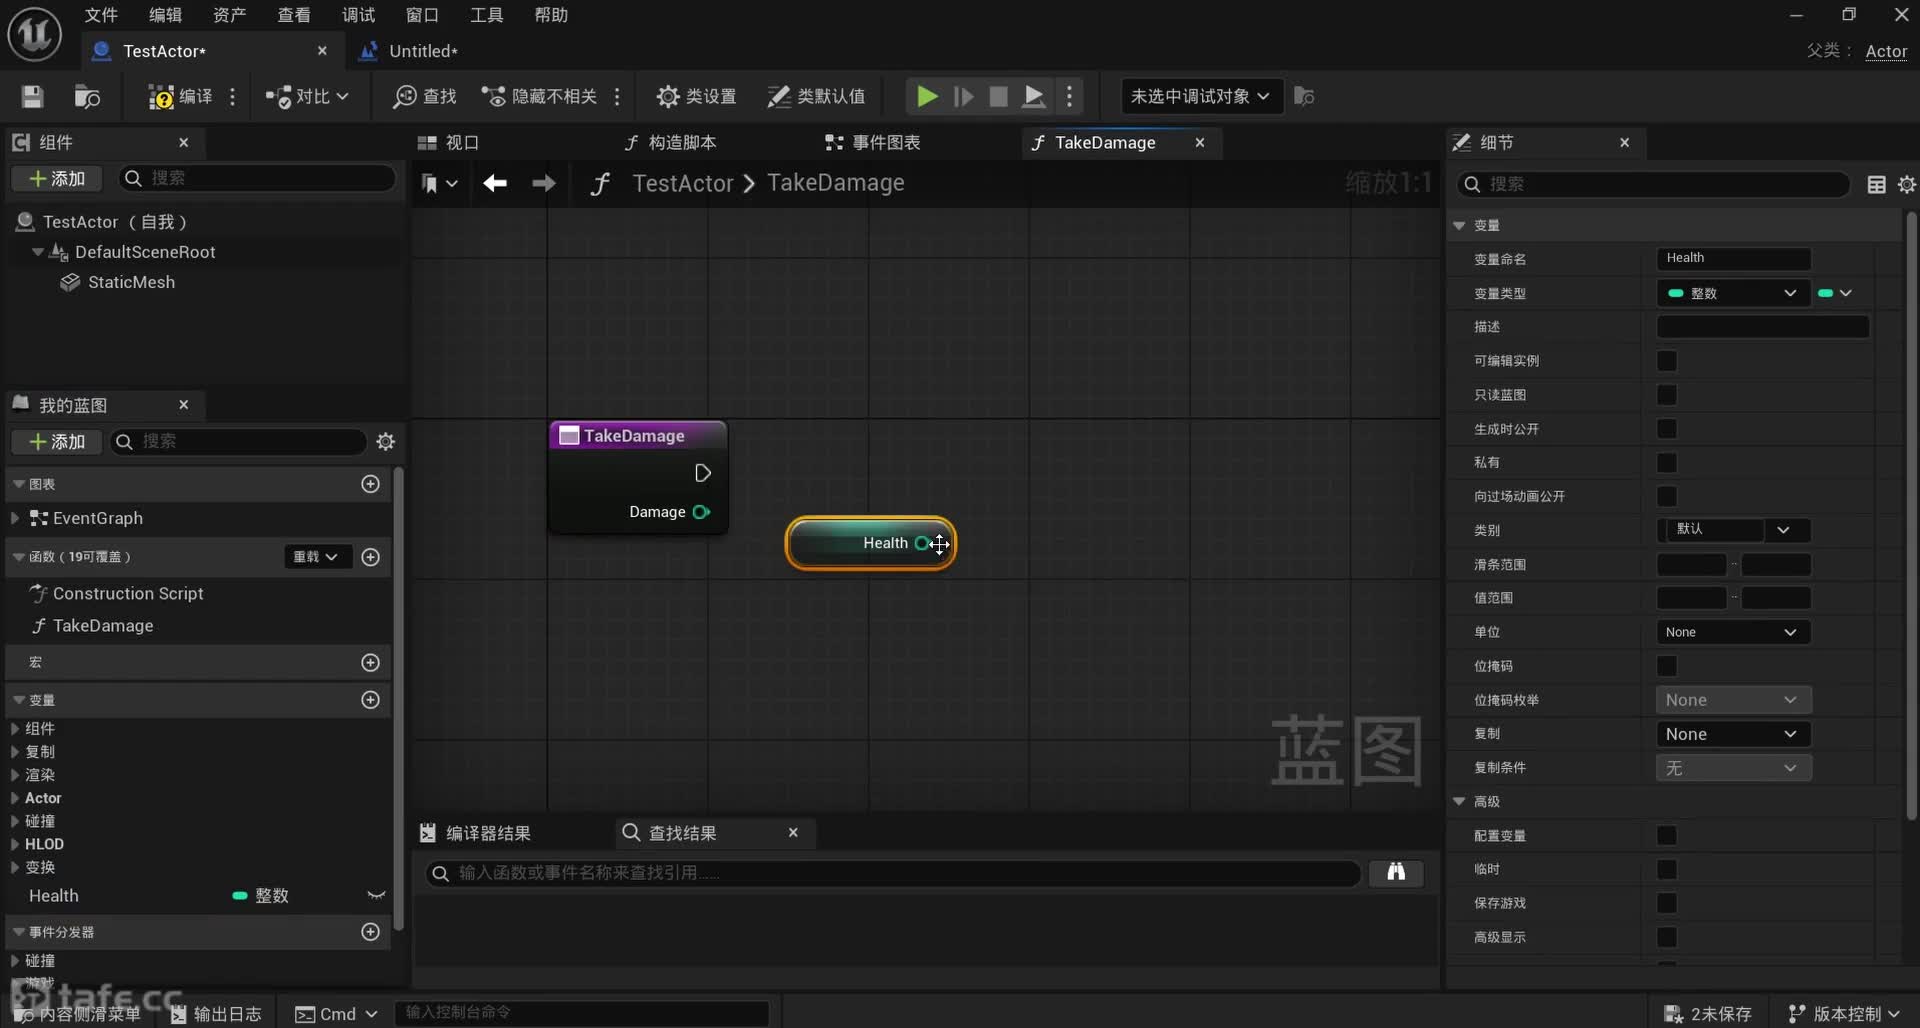
Task: Click the stop simulation button
Action: (998, 96)
